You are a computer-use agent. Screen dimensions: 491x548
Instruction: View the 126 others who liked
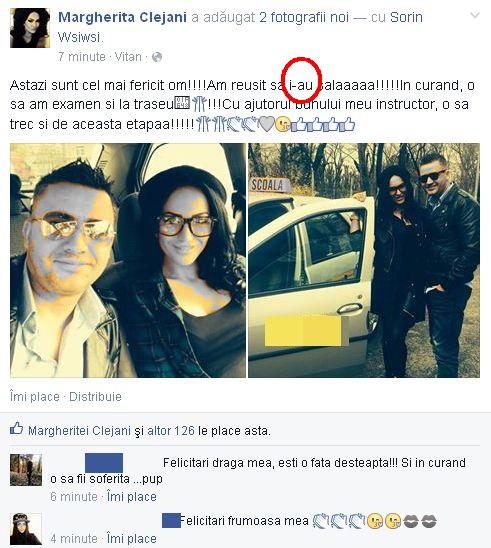point(171,431)
